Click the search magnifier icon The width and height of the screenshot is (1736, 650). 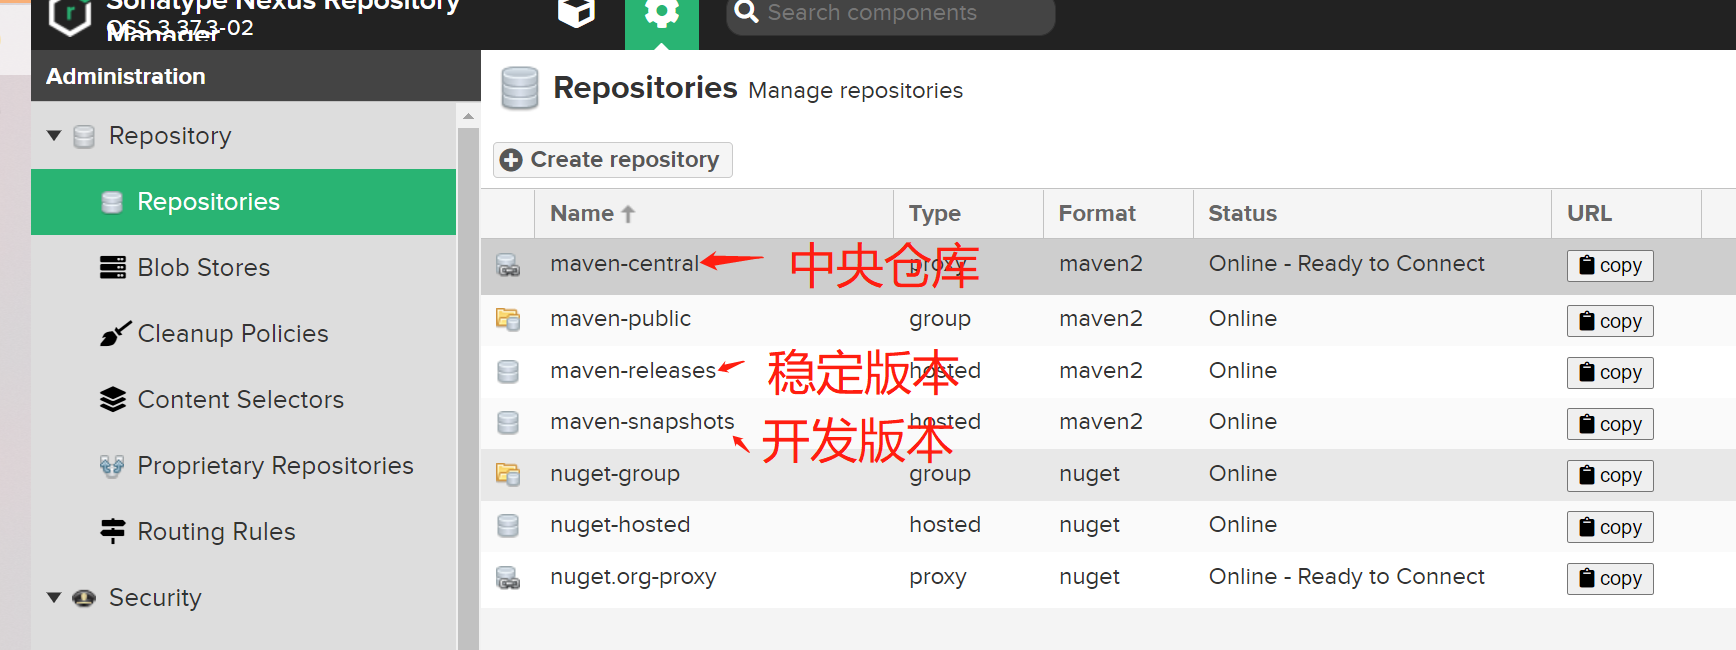746,11
